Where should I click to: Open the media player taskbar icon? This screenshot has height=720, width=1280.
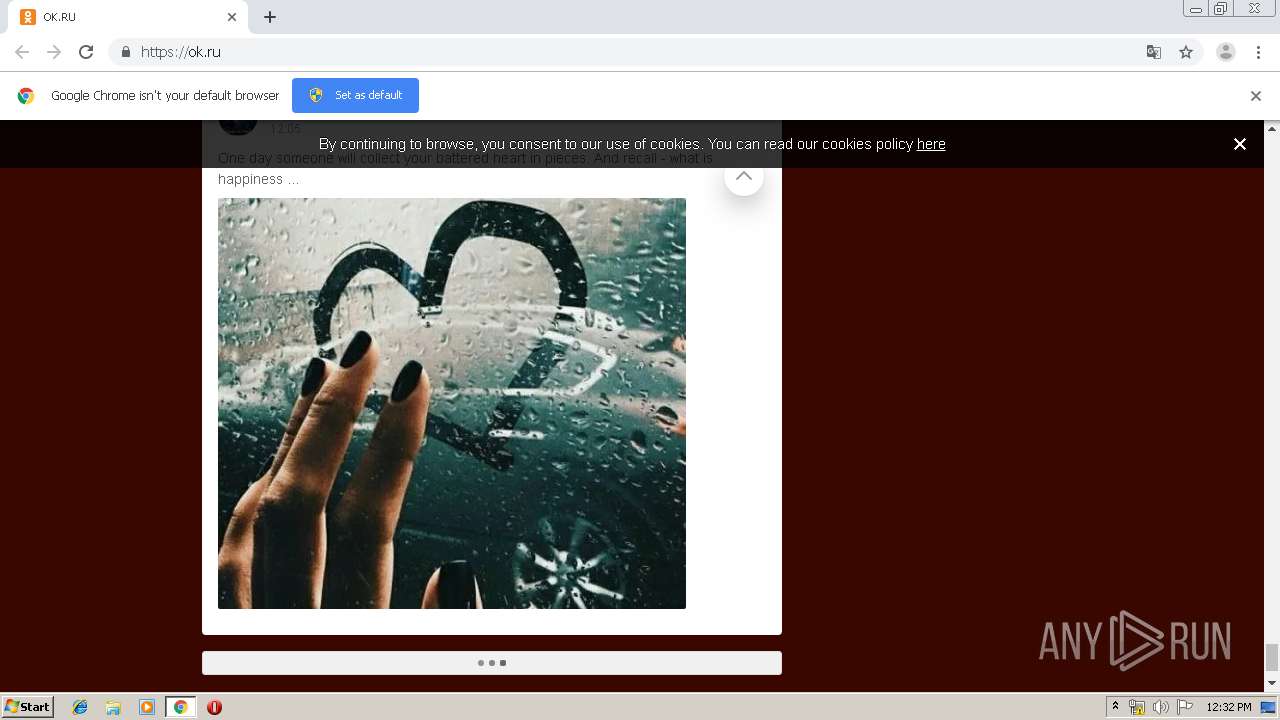pyautogui.click(x=147, y=707)
